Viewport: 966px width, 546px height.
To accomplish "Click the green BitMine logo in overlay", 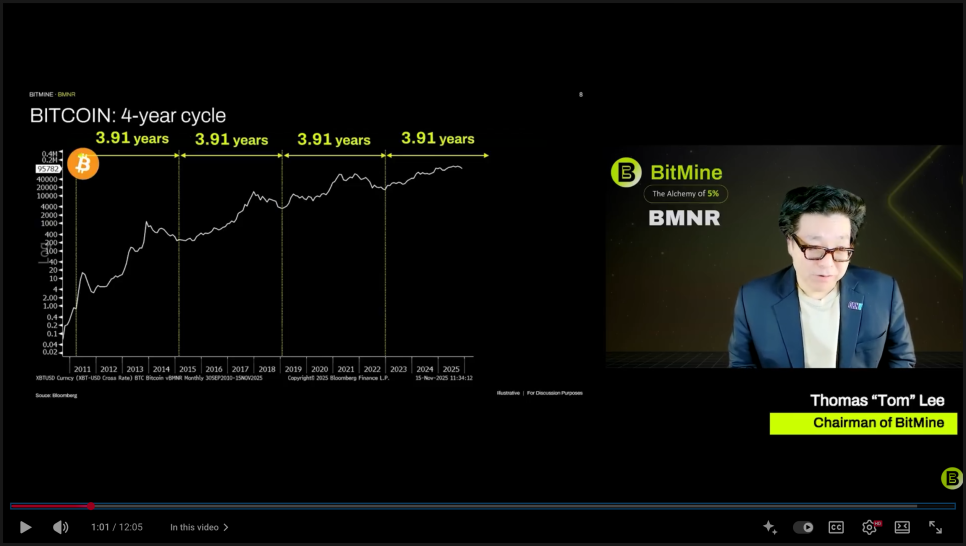I will (x=627, y=173).
